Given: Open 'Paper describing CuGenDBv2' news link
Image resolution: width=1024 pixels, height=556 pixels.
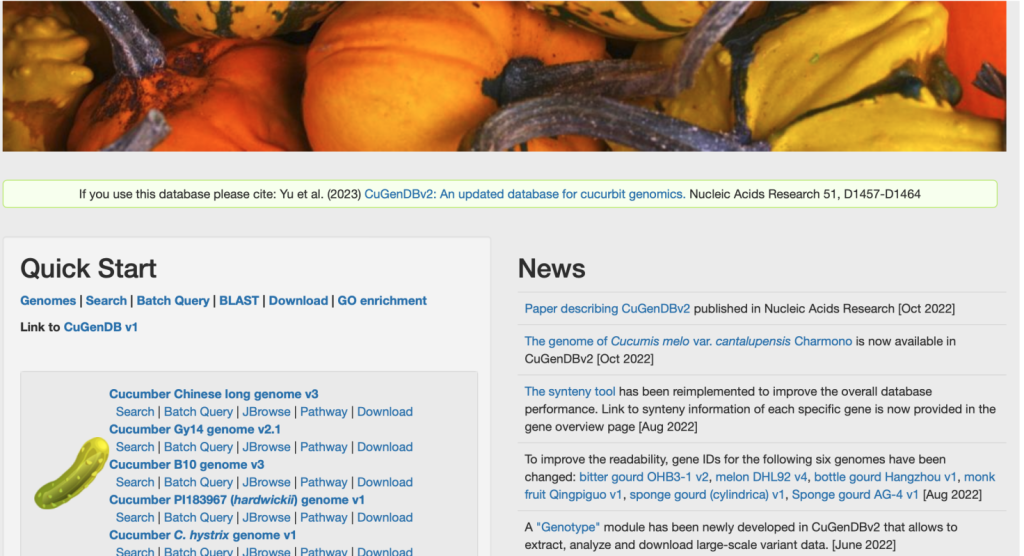Looking at the screenshot, I should point(607,308).
